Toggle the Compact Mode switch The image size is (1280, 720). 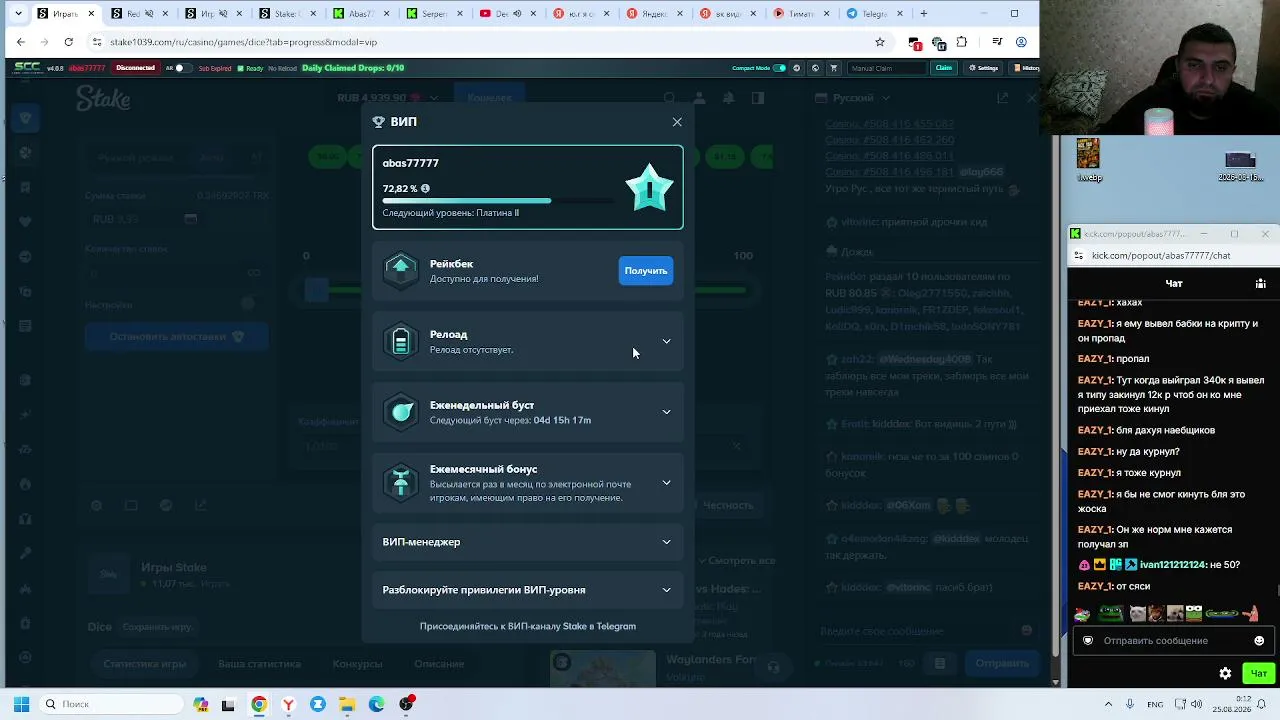pos(780,68)
